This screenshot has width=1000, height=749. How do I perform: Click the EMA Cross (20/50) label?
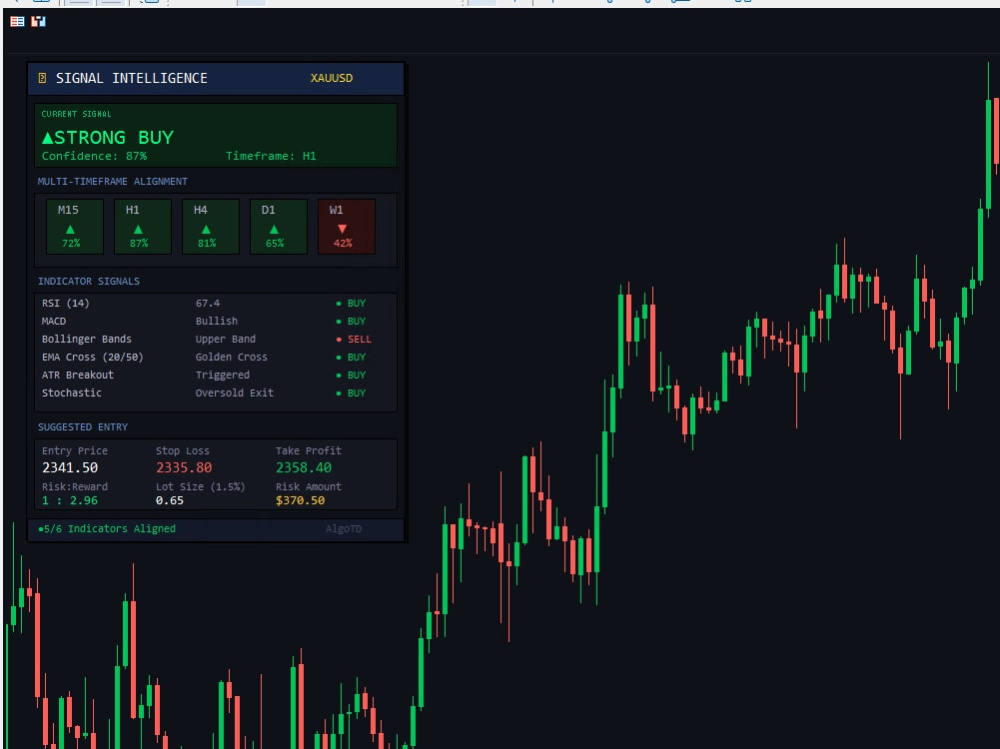92,357
